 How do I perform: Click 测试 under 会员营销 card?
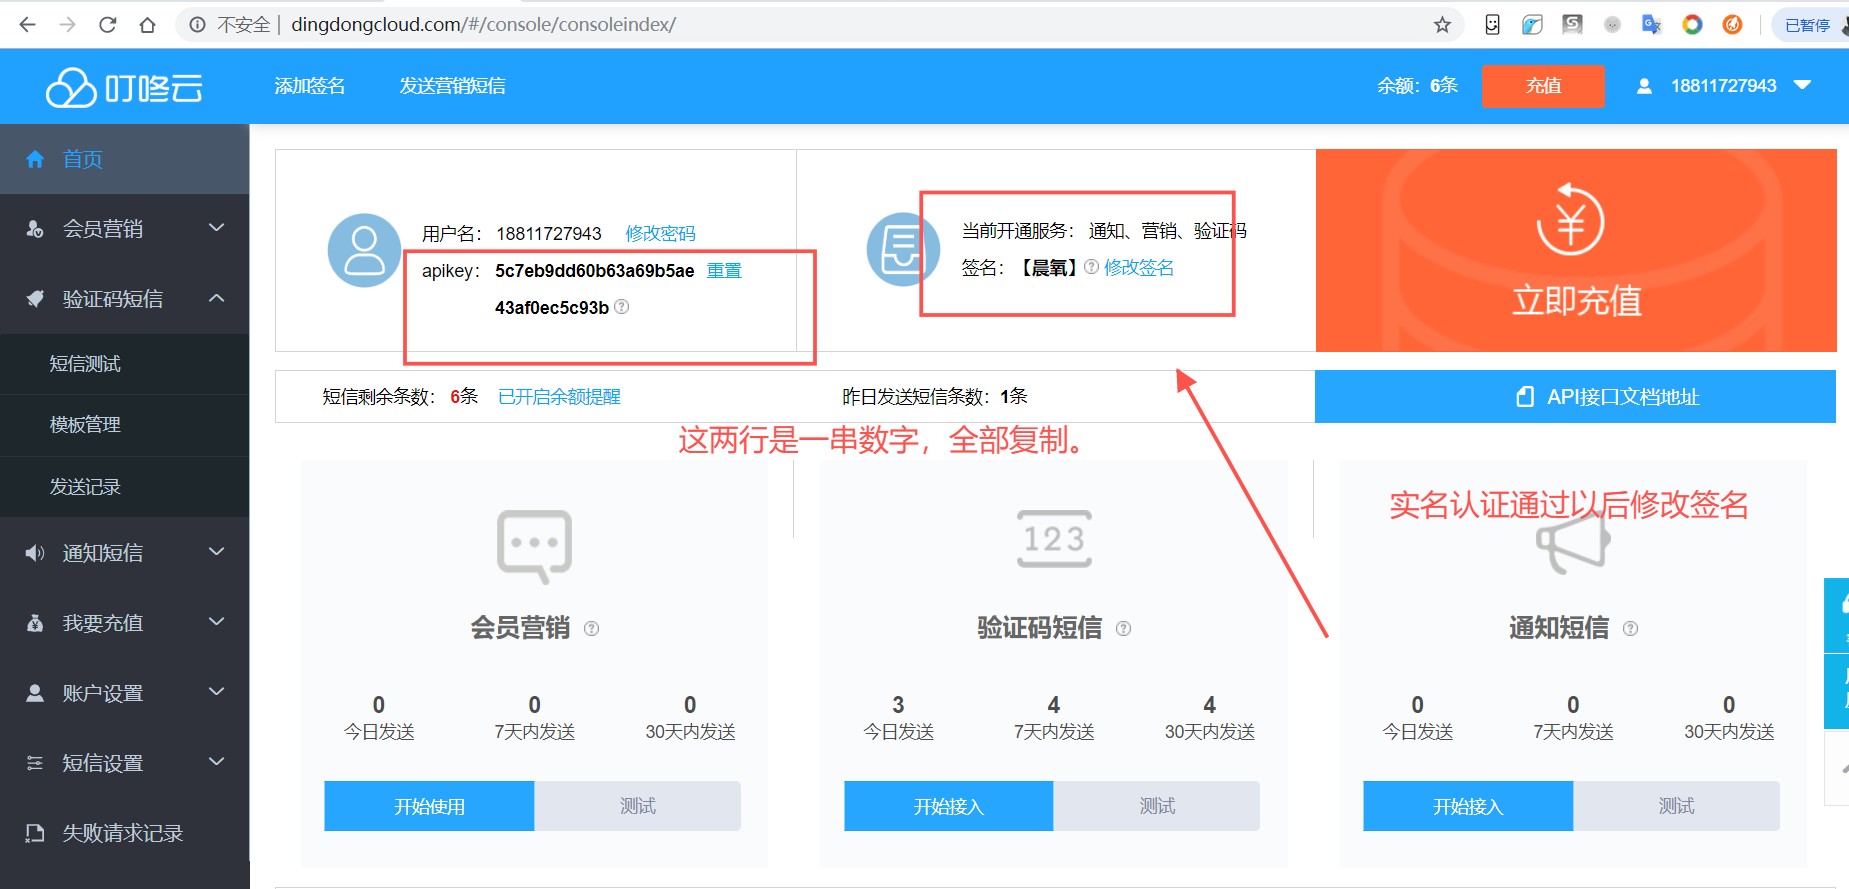pos(638,806)
